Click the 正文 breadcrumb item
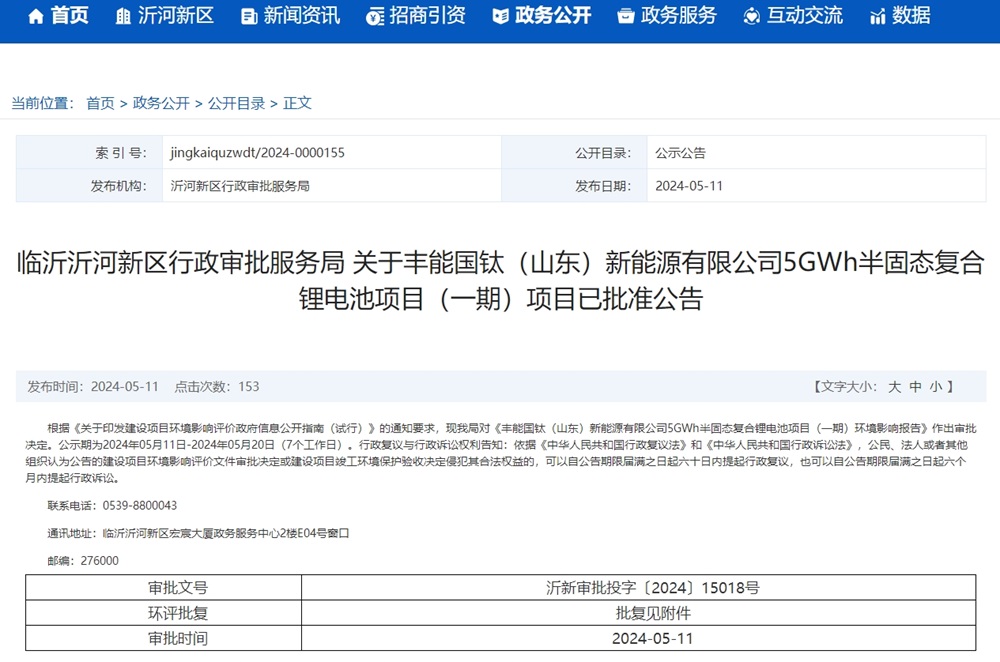 click(299, 103)
